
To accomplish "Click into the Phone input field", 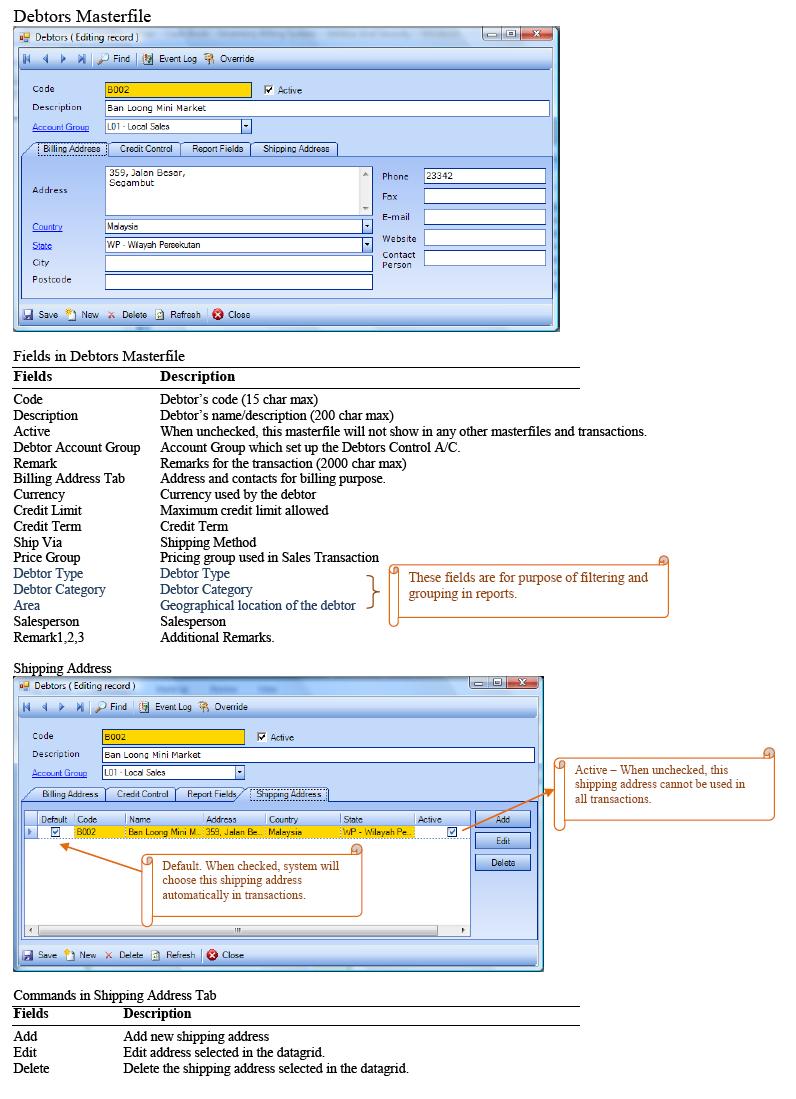I will click(484, 176).
